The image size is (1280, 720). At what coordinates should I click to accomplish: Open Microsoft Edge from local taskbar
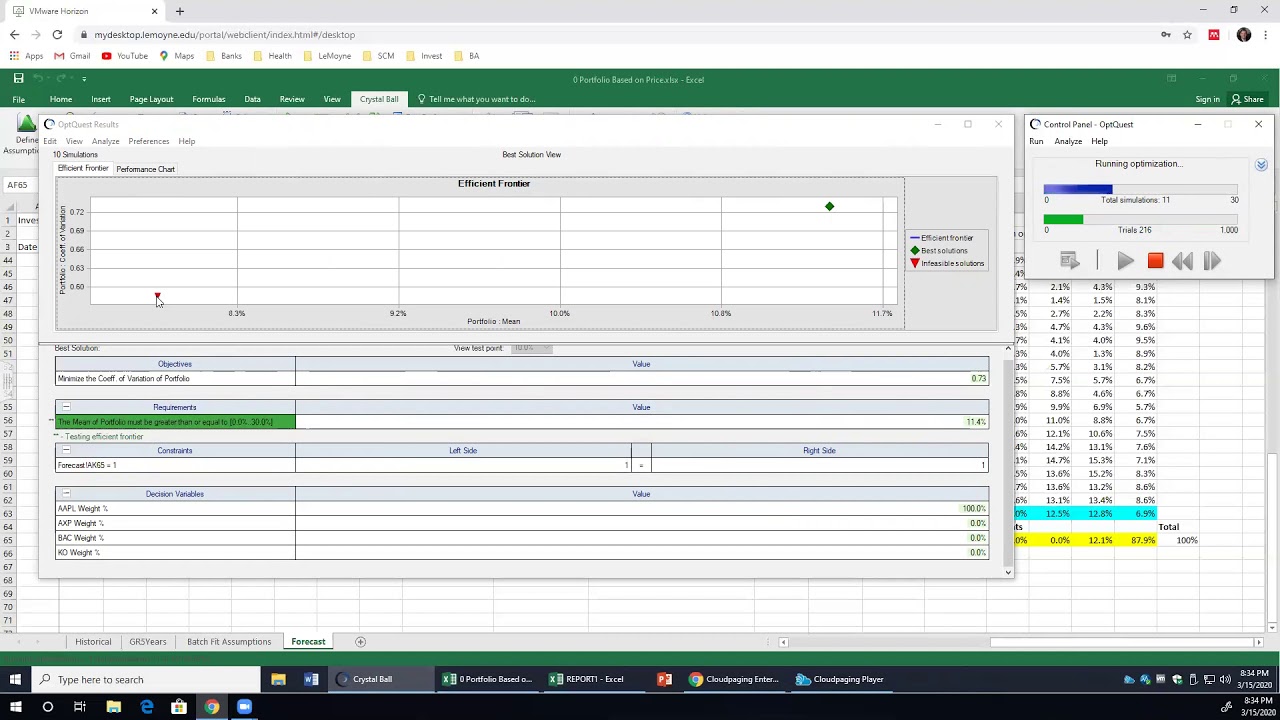coord(147,707)
